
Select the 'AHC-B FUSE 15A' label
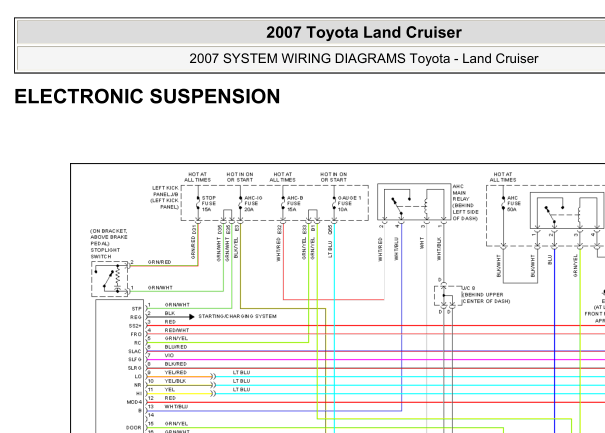click(x=295, y=203)
